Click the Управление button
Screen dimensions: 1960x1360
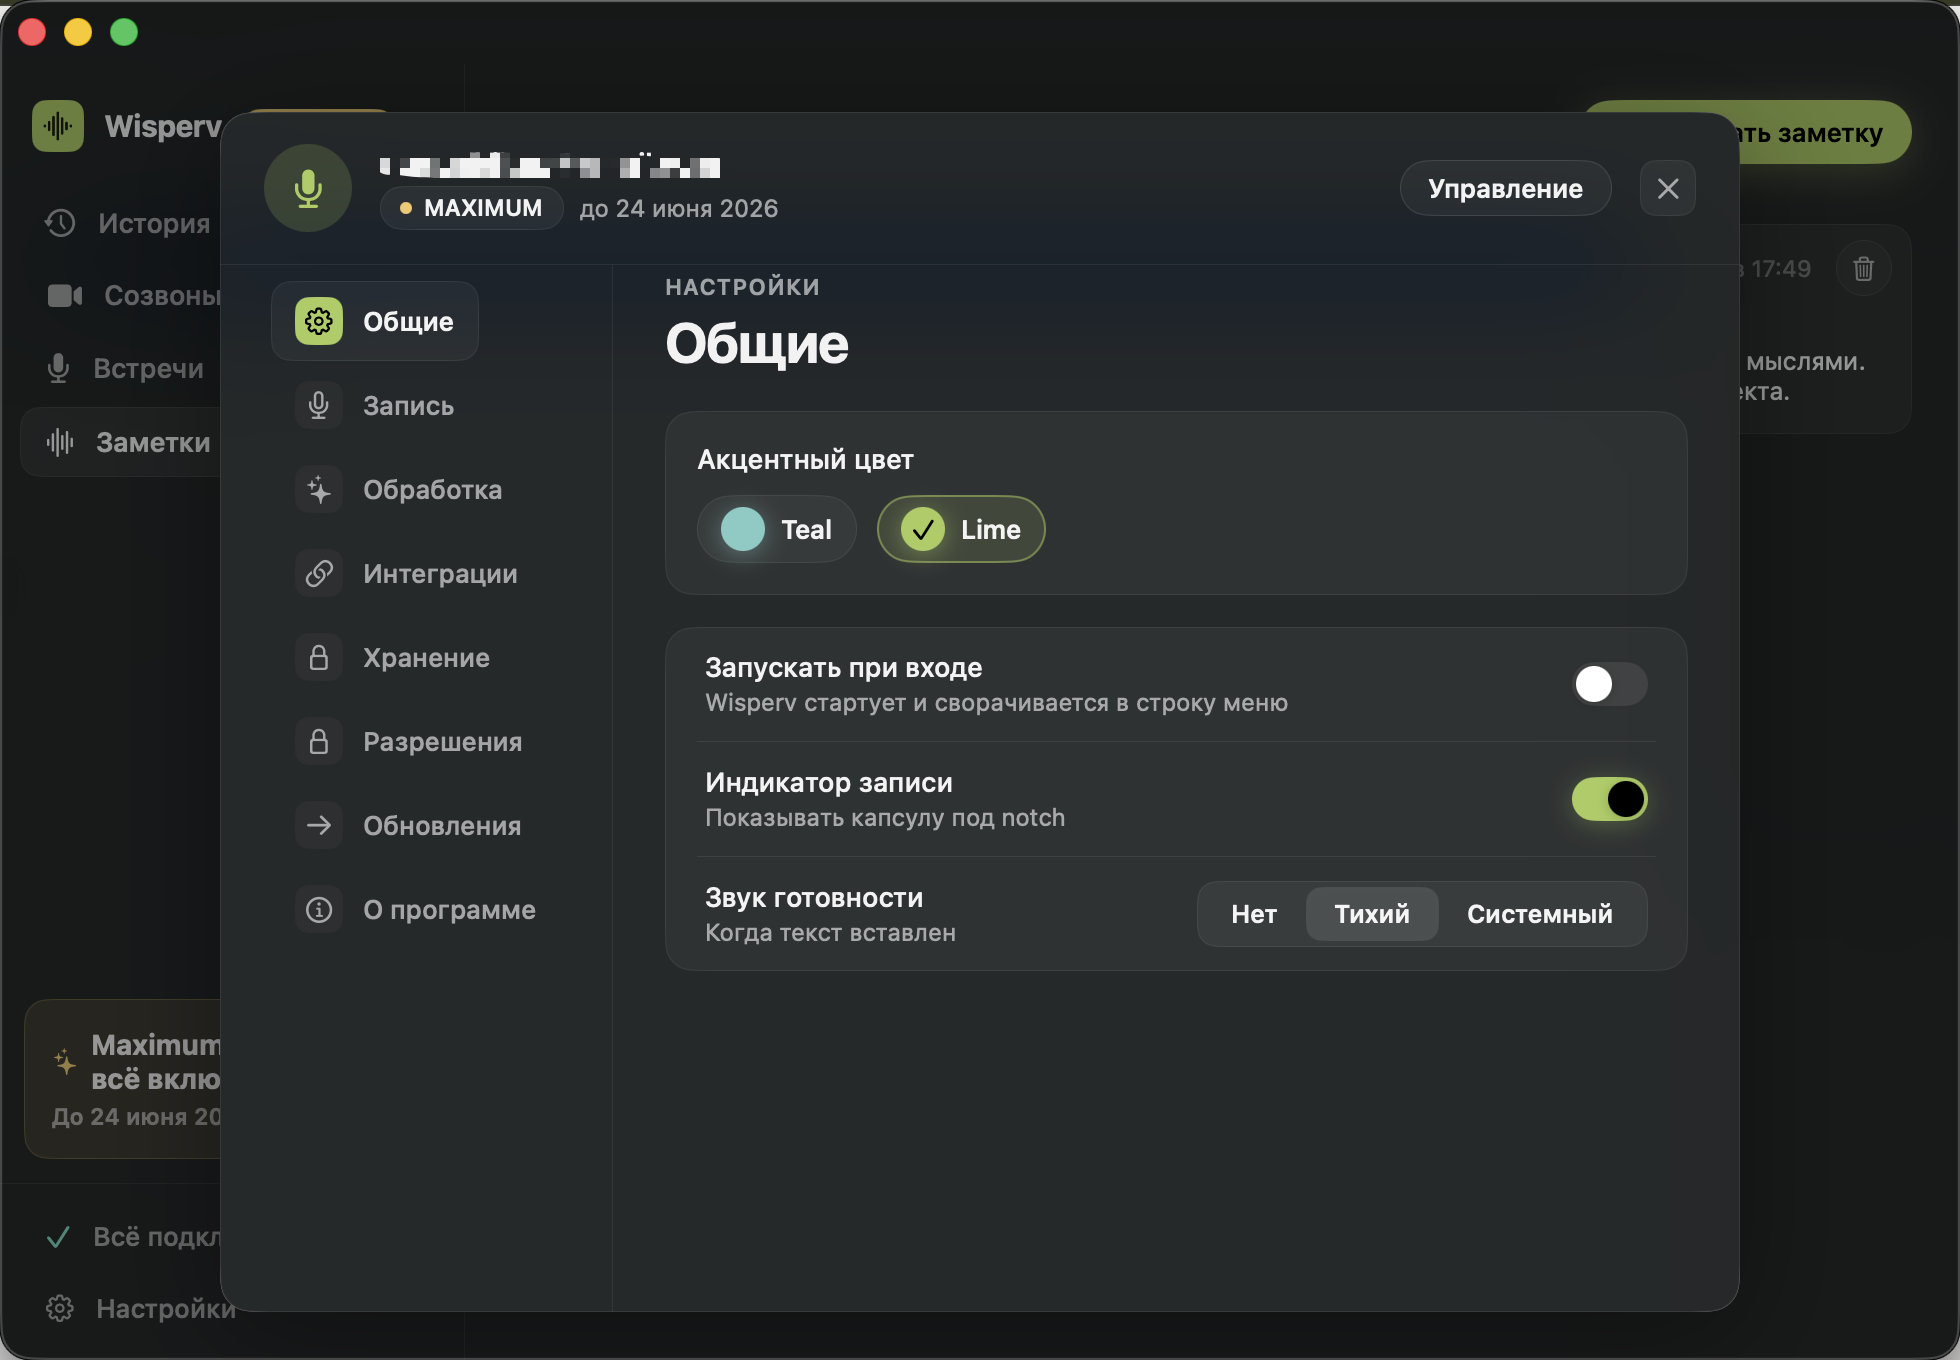[x=1505, y=188]
